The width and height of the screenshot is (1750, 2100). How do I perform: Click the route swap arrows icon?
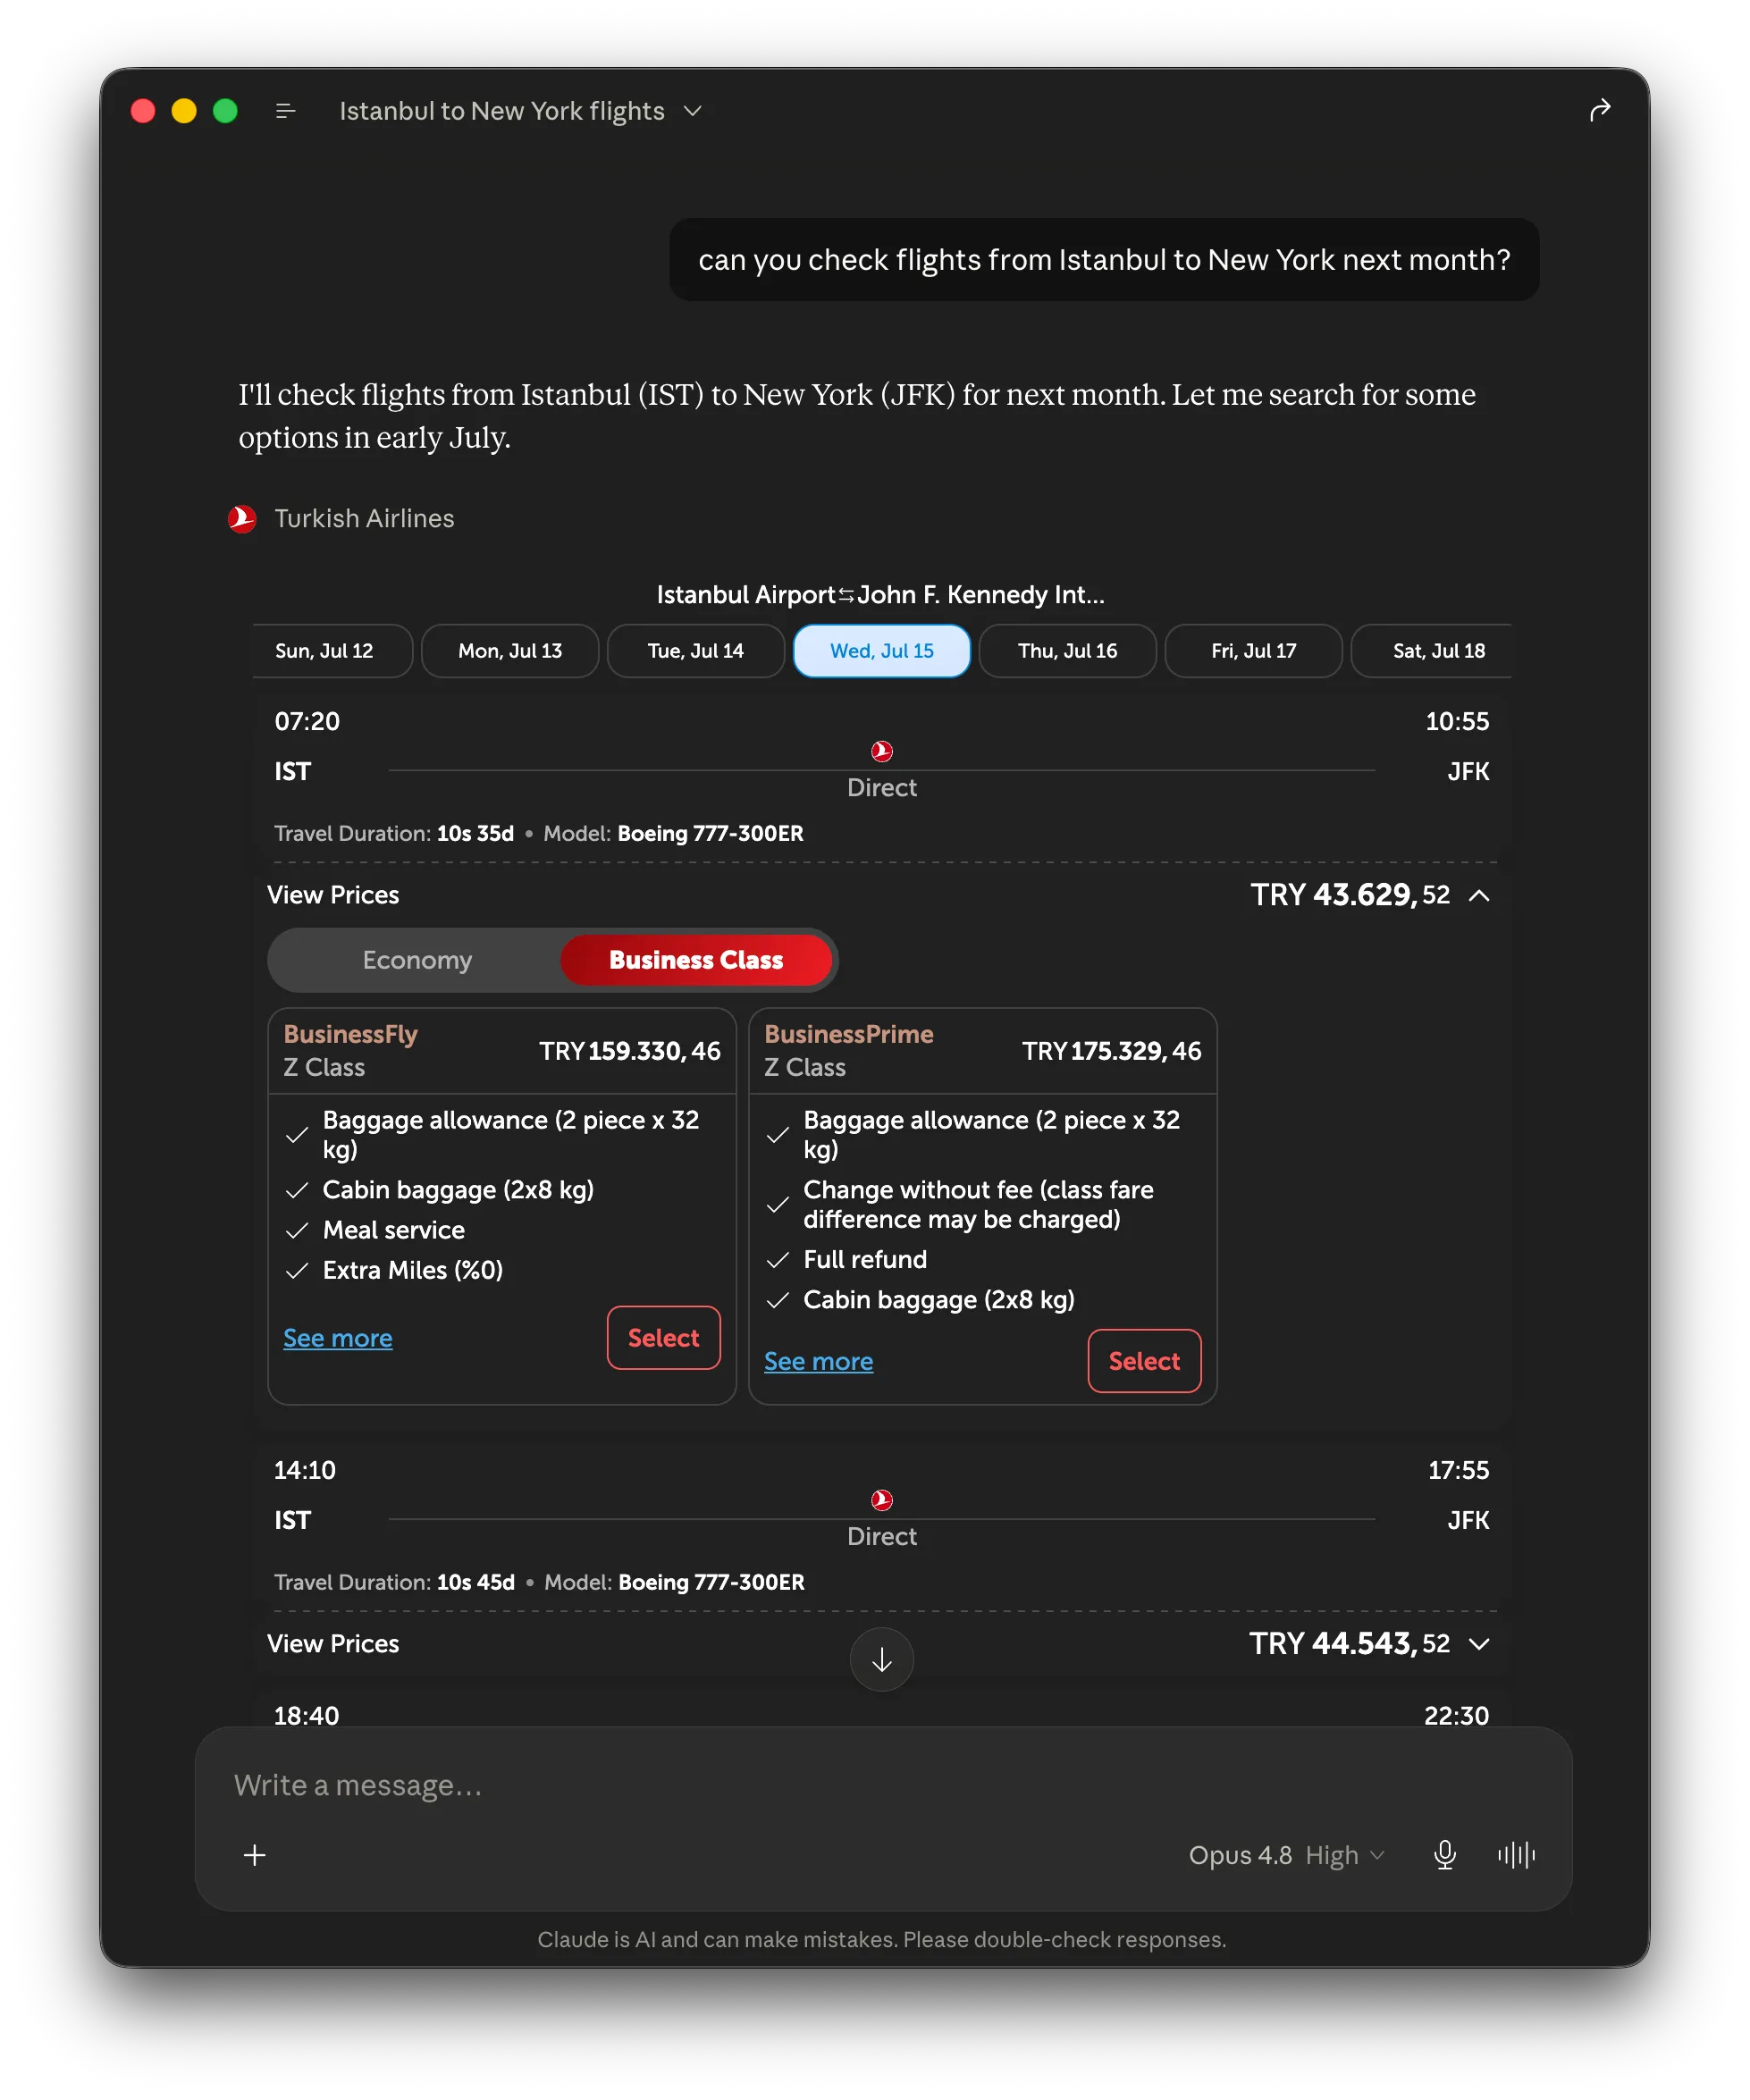click(846, 595)
